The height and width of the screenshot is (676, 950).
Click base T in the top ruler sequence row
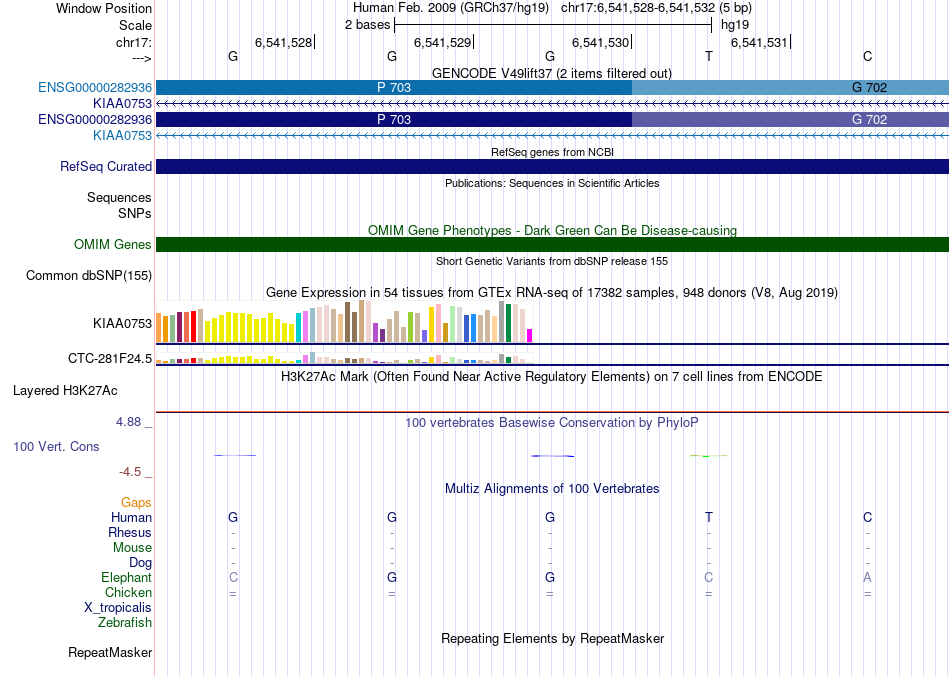point(709,56)
